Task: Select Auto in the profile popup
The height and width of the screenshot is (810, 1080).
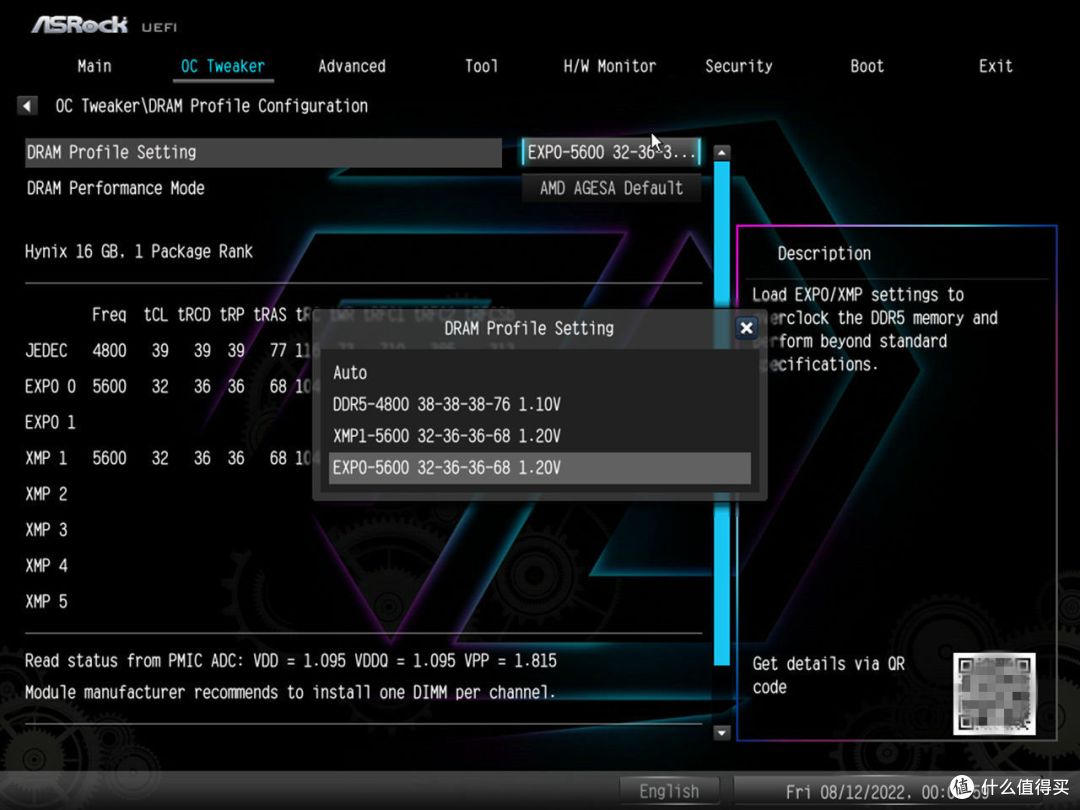Action: 539,373
